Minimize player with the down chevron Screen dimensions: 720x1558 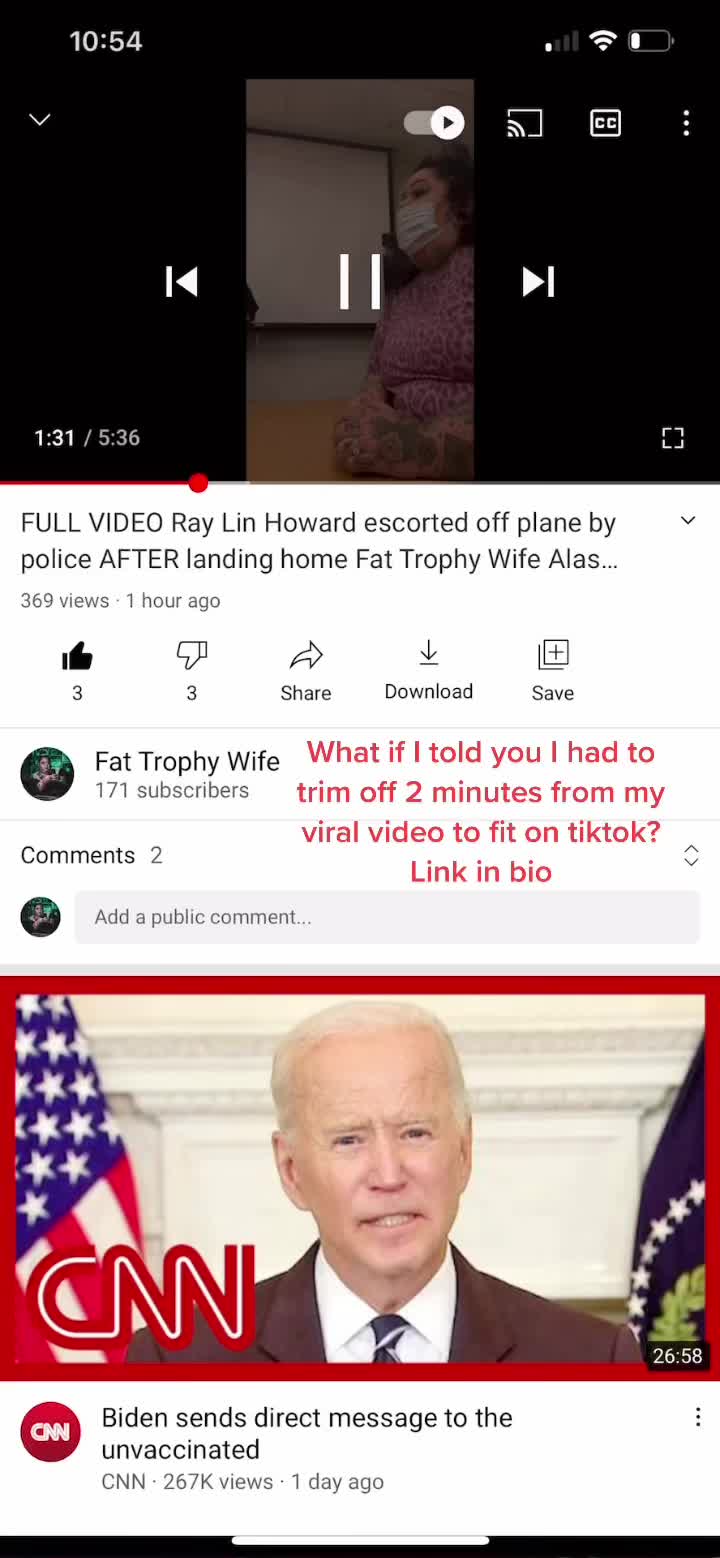[40, 120]
